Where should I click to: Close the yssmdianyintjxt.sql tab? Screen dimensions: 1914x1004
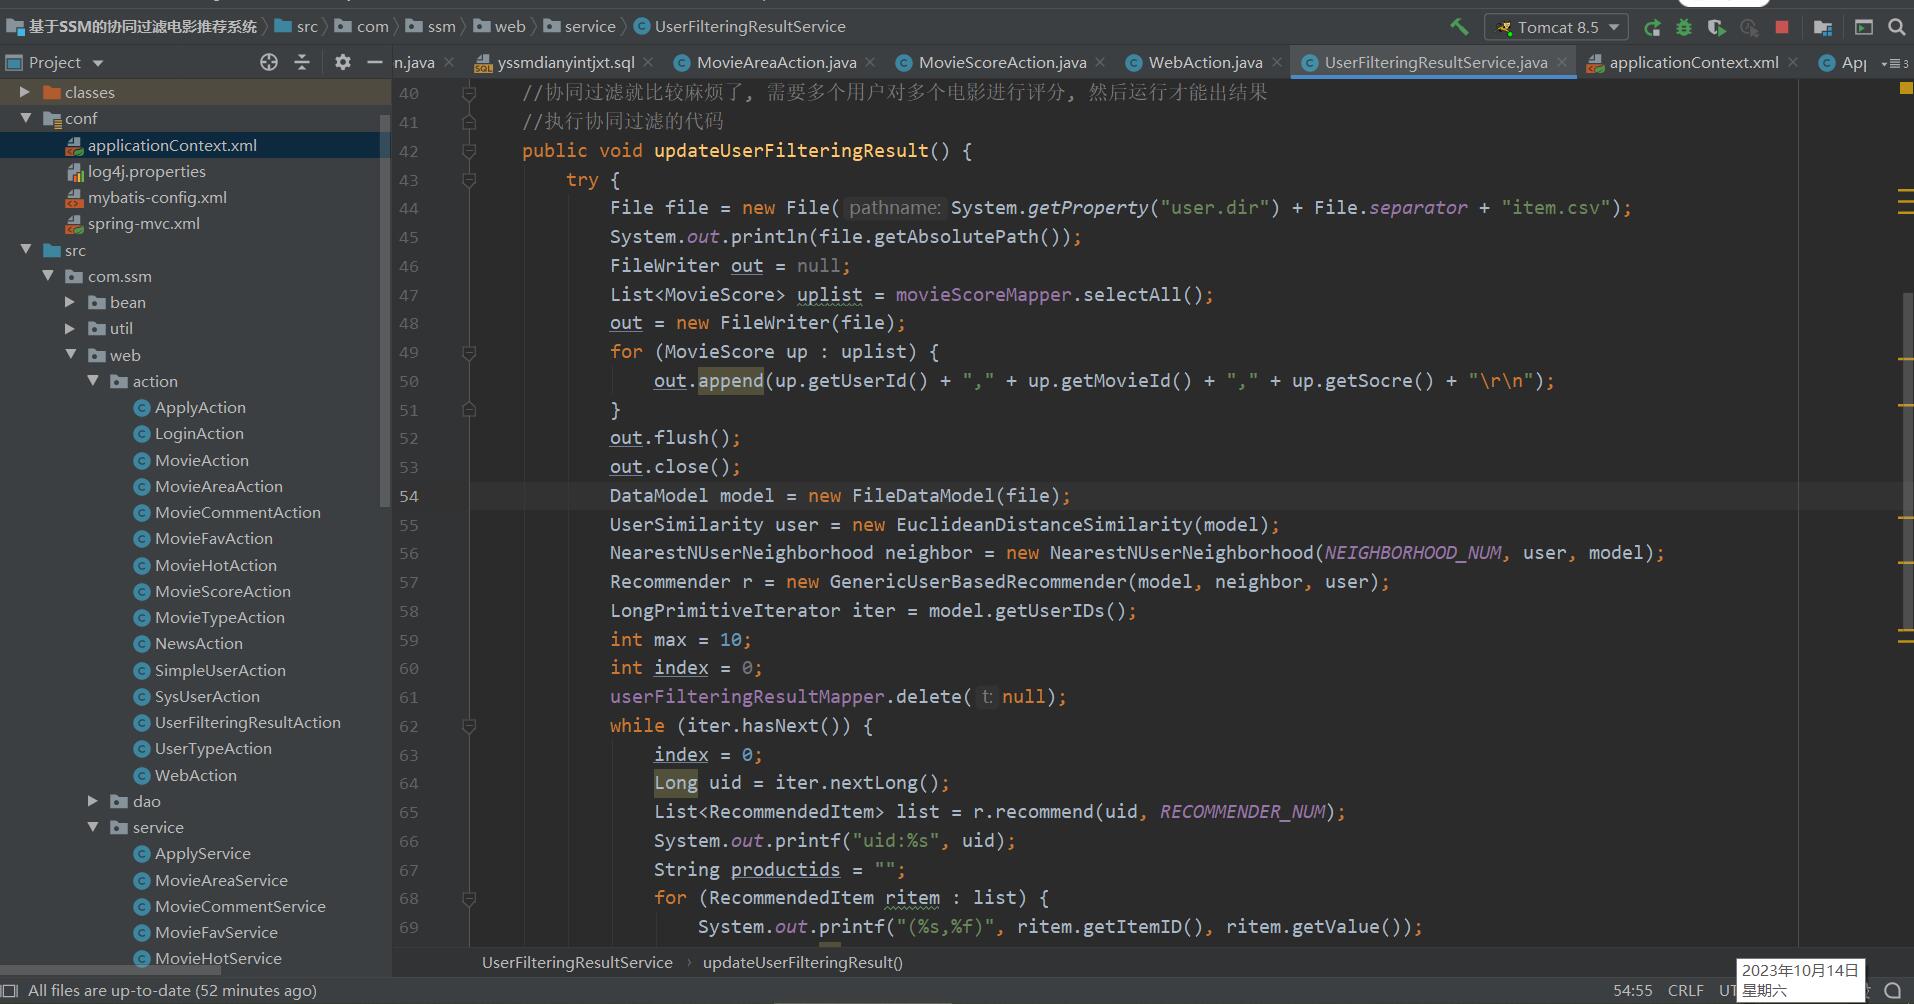tap(648, 62)
